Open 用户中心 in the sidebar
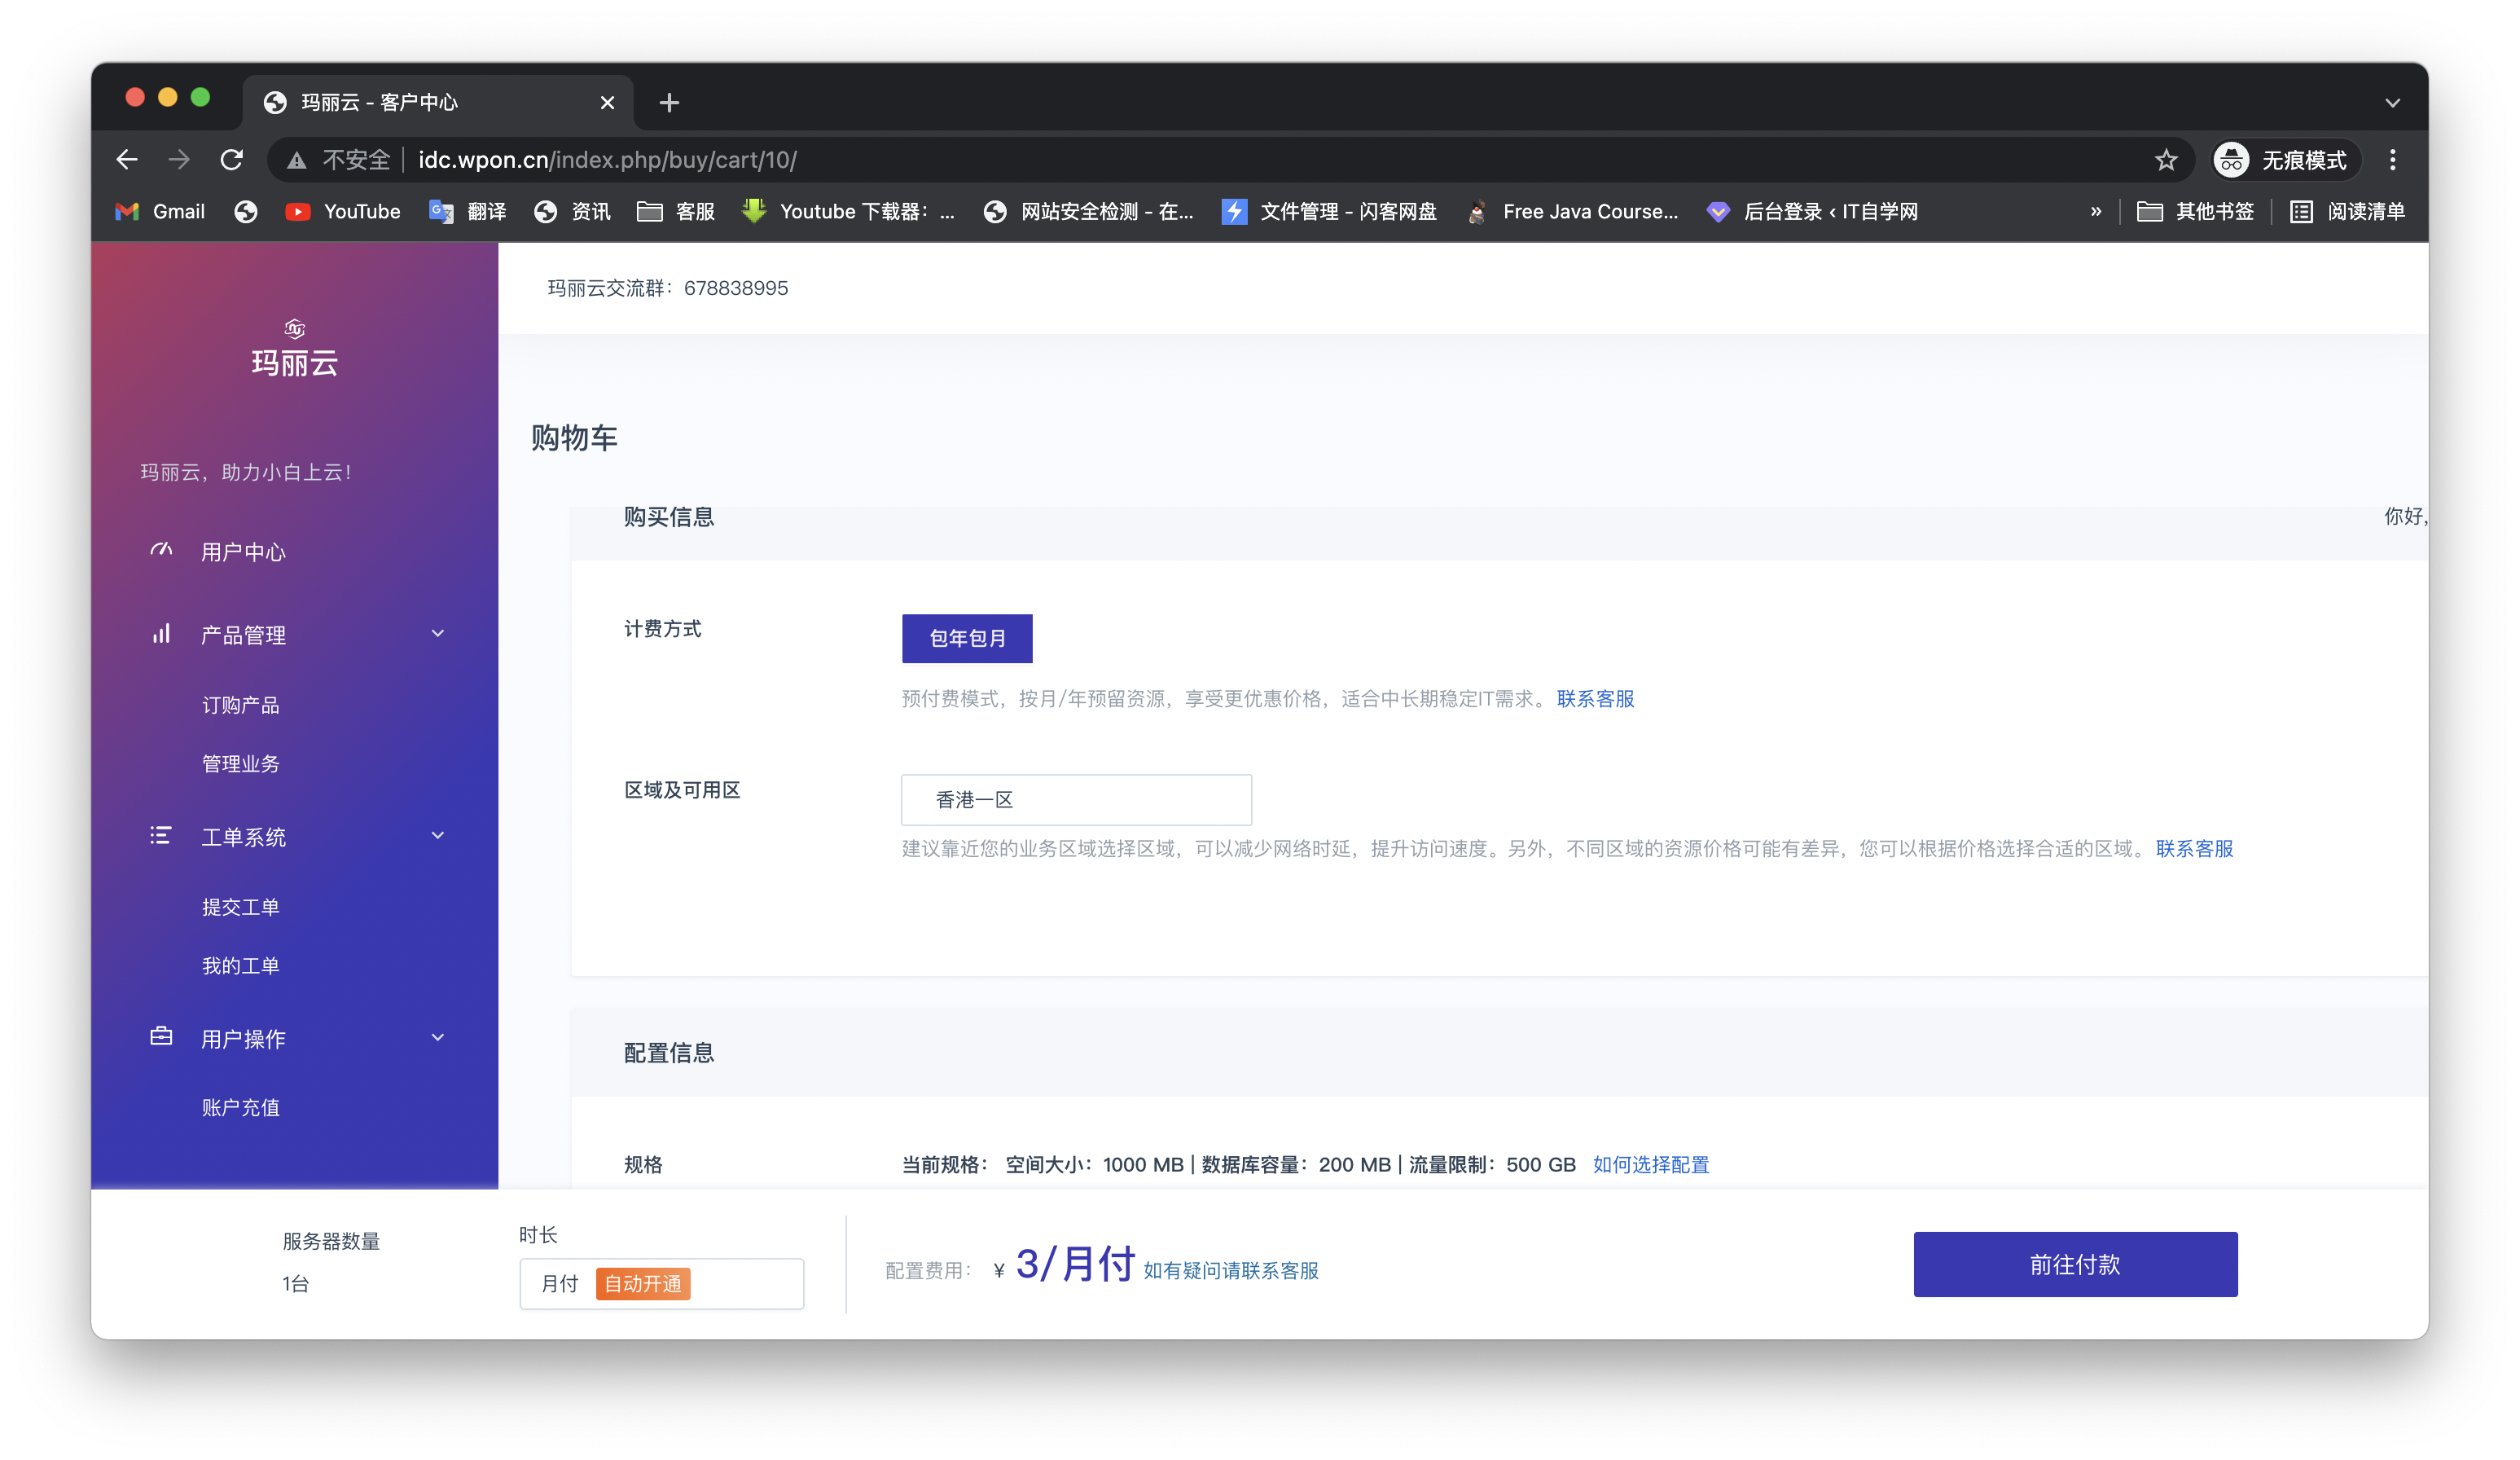2520x1460 pixels. pos(243,552)
